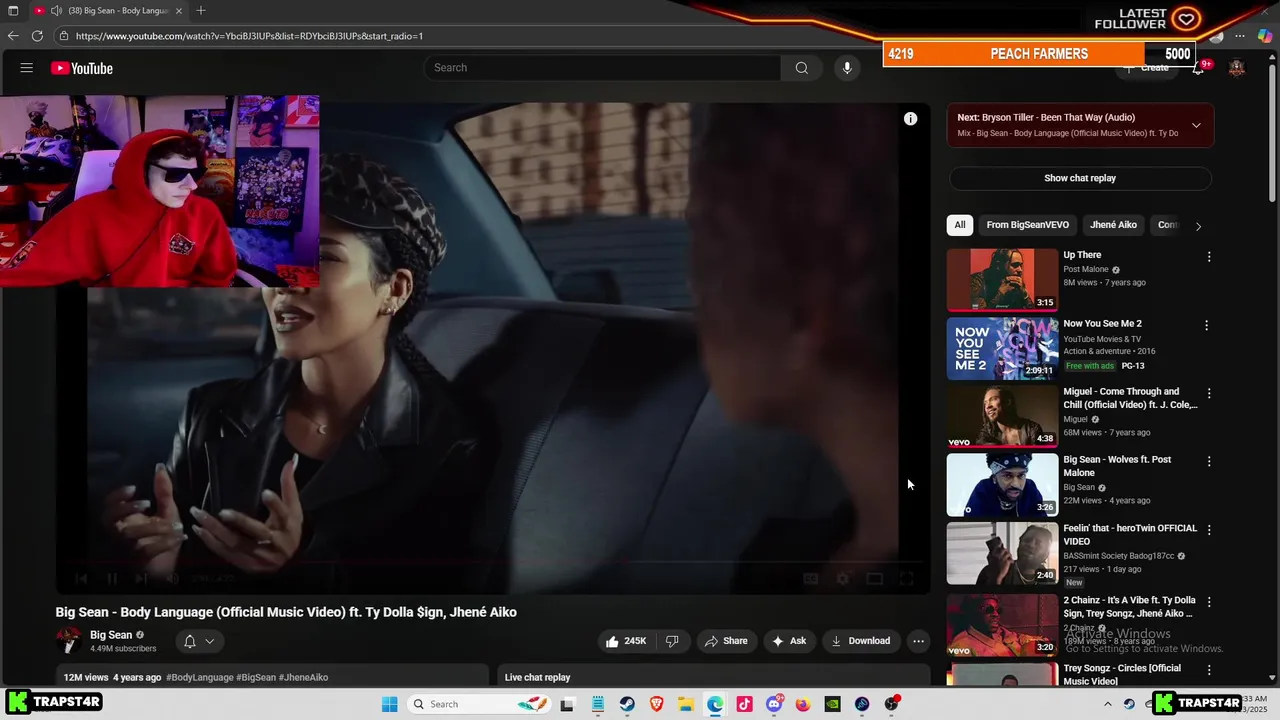Click the browser address bar URL

(x=249, y=36)
